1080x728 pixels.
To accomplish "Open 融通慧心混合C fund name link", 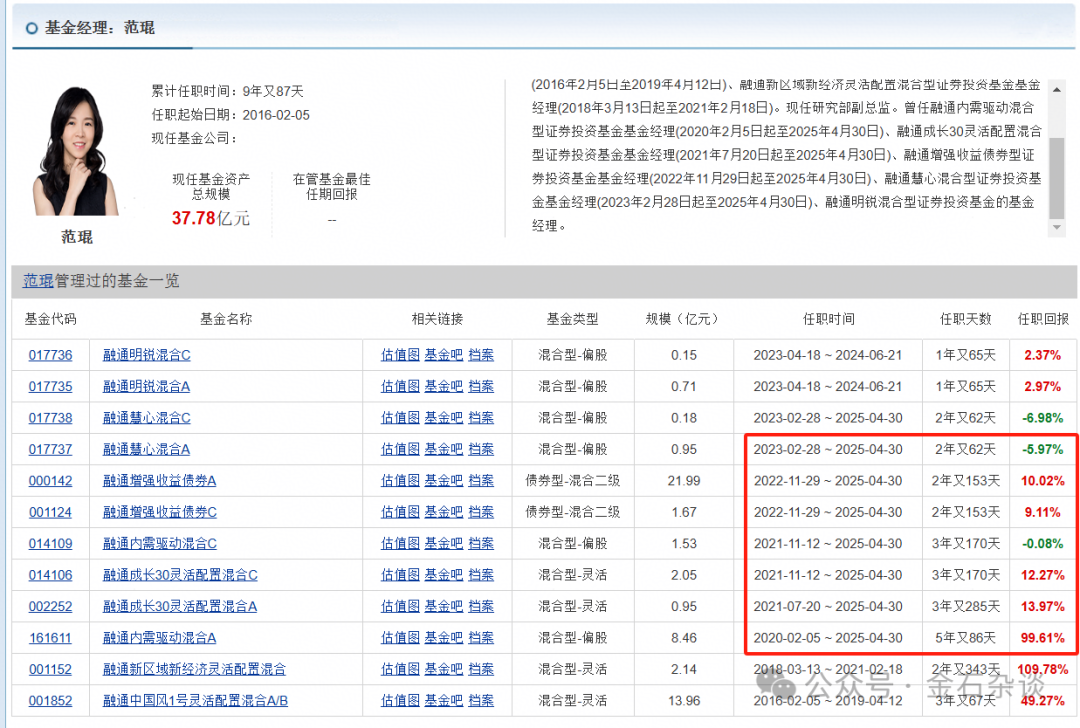I will tap(147, 418).
